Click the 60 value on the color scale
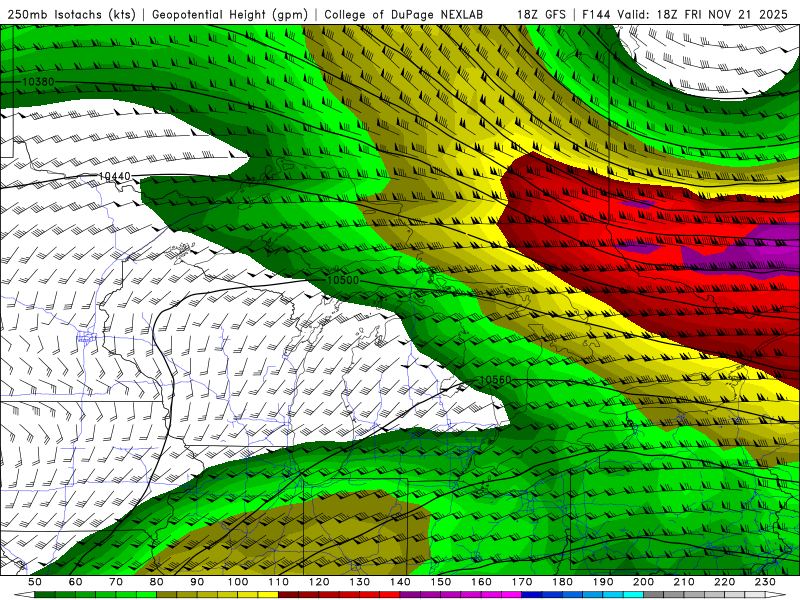 [76, 582]
